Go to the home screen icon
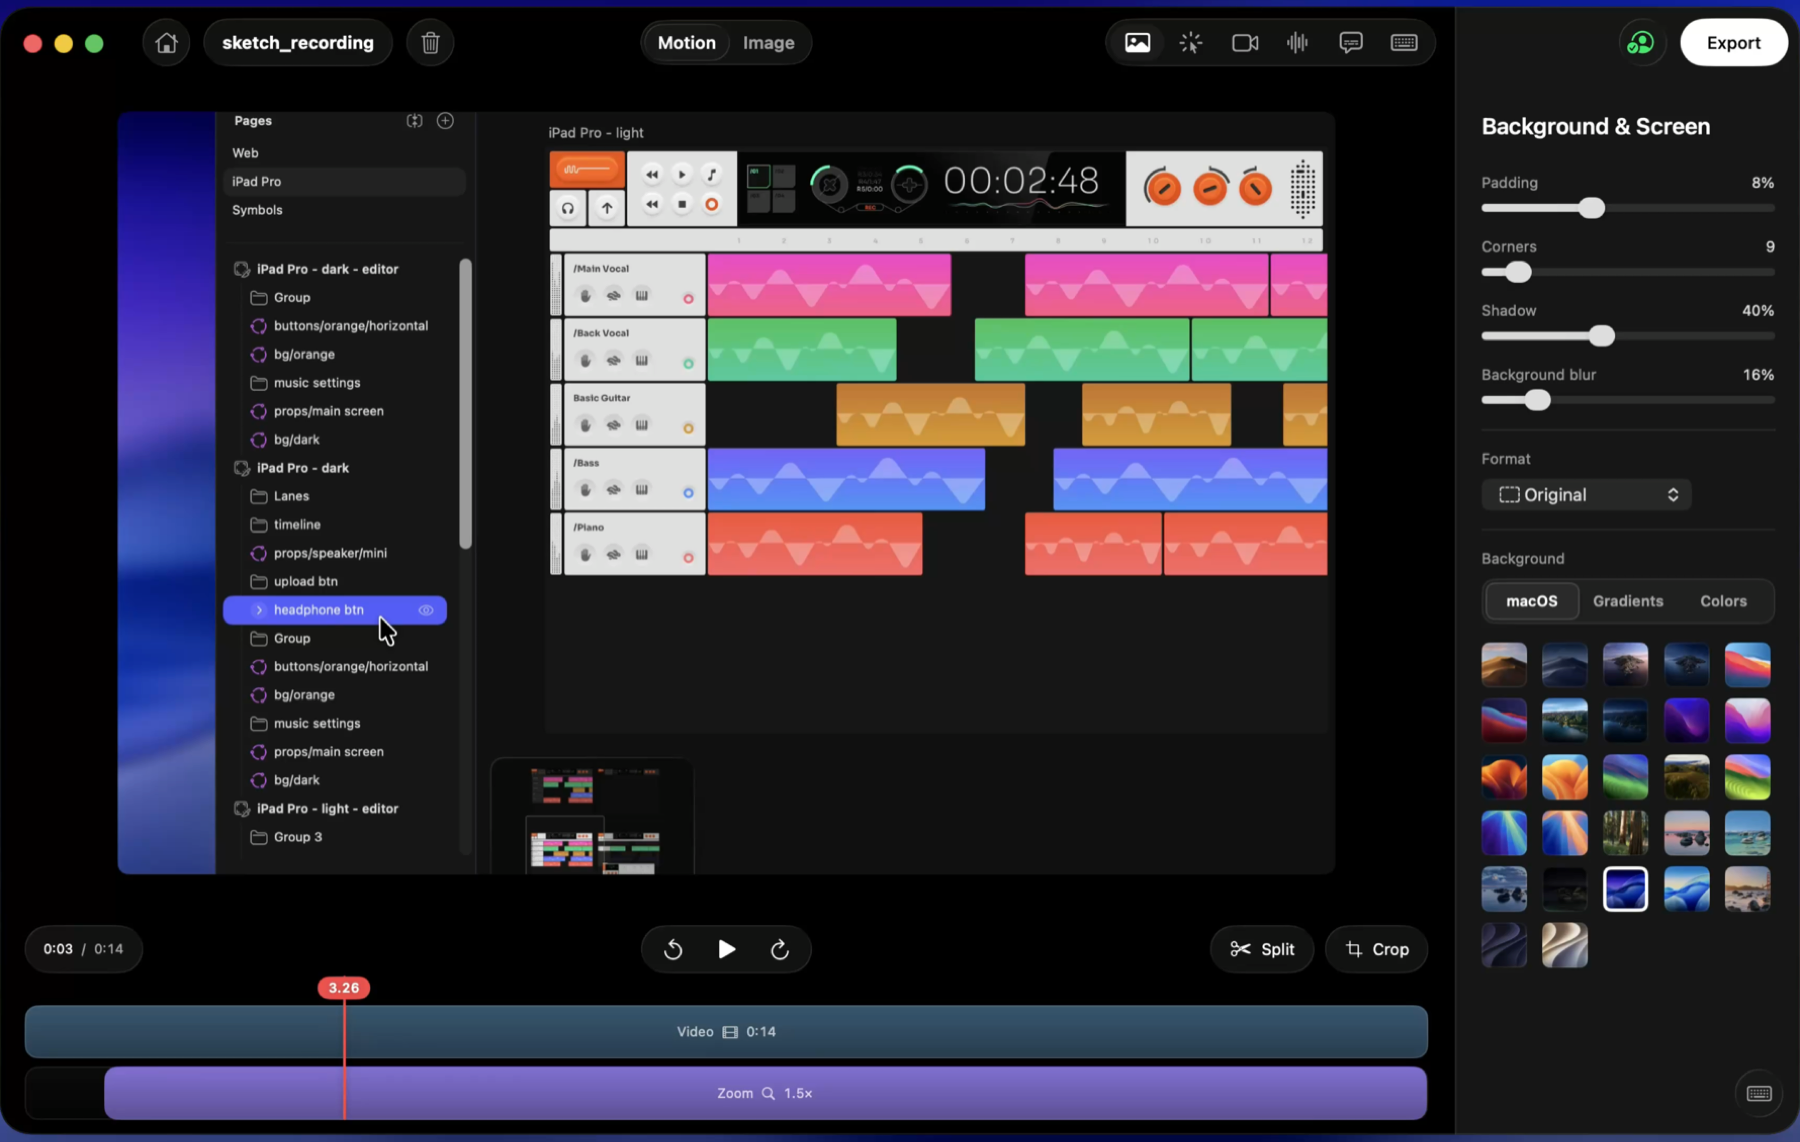1800x1142 pixels. tap(166, 43)
